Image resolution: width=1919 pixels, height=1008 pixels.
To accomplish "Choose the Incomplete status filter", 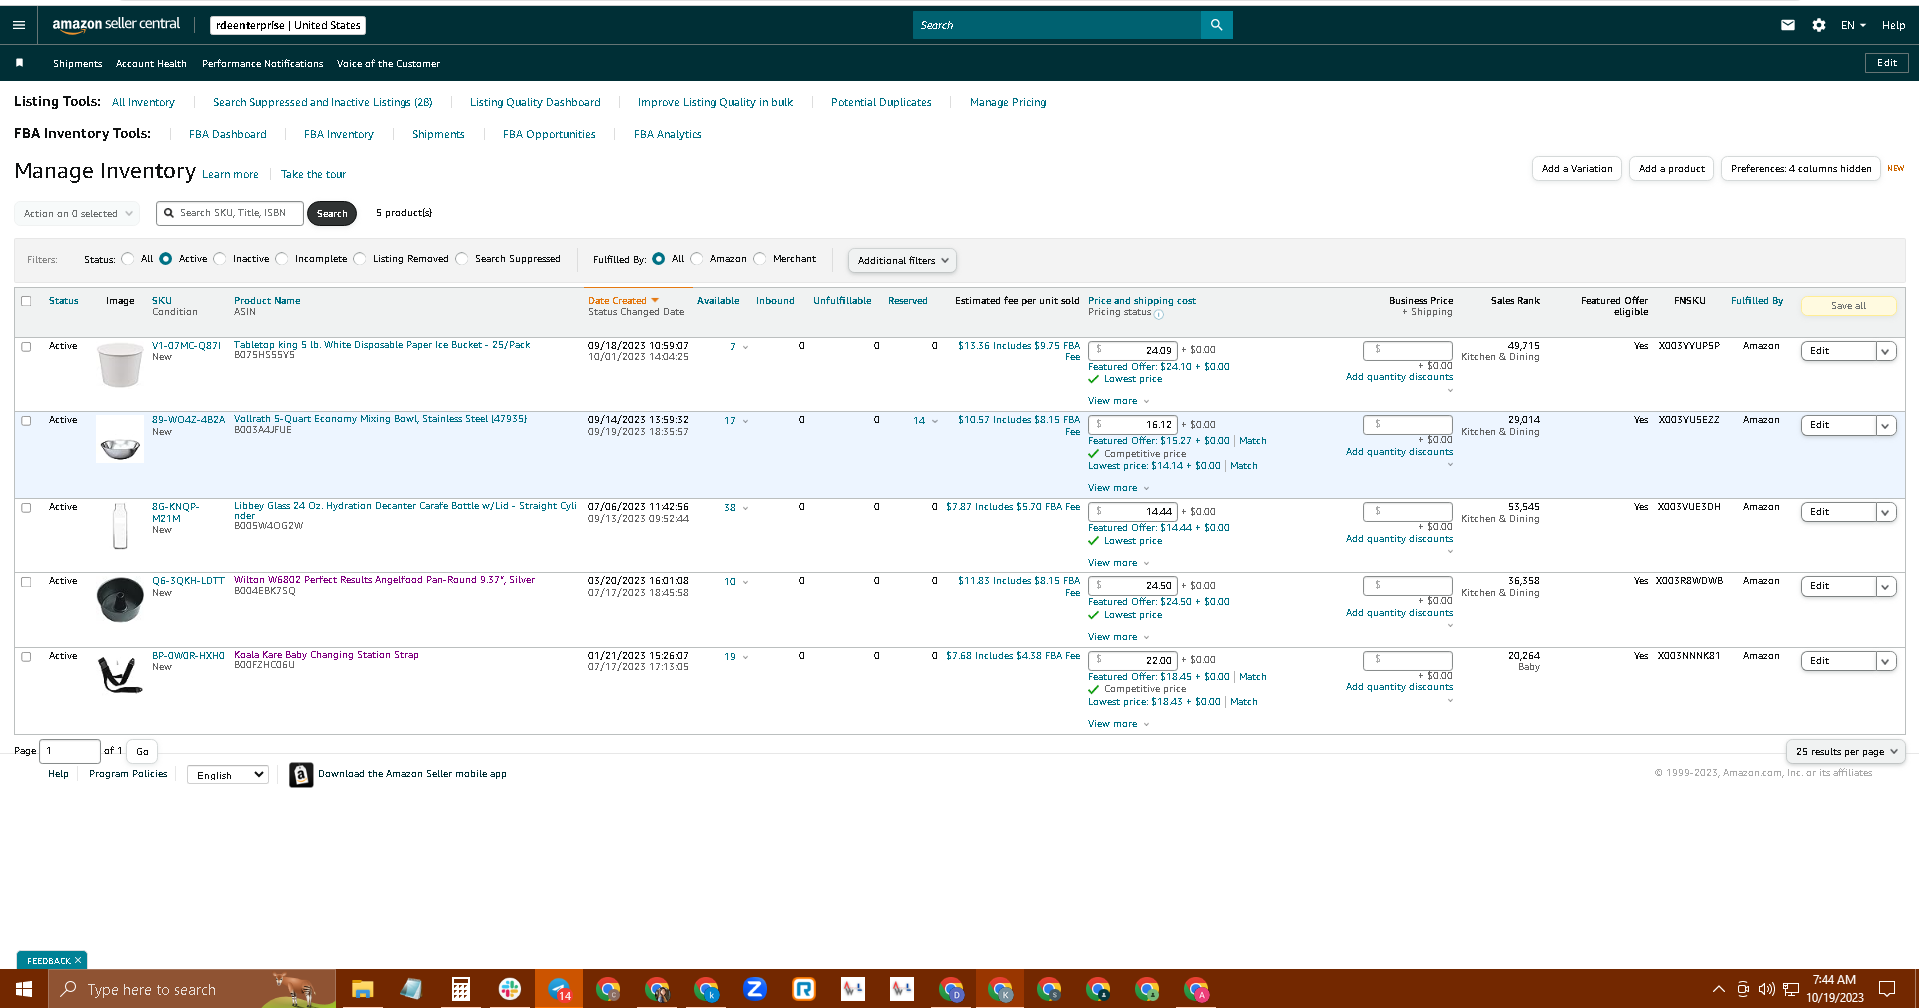I will coord(282,259).
